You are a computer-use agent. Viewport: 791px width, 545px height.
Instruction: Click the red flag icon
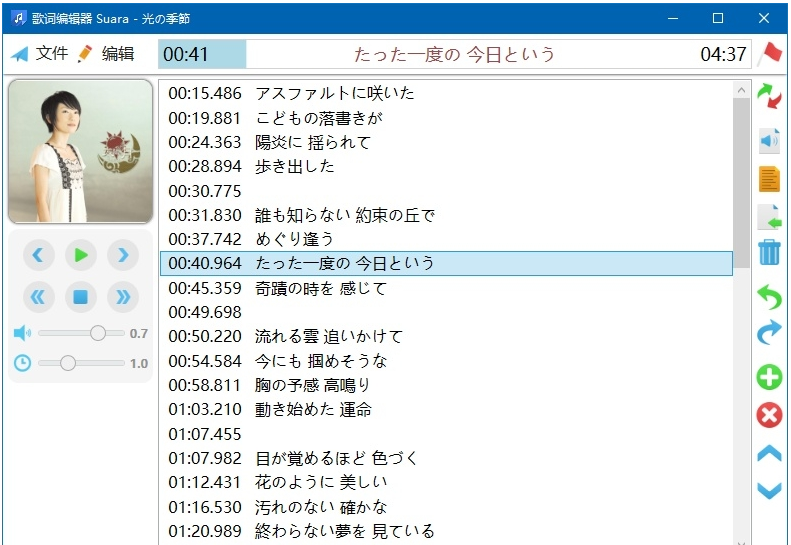tap(770, 53)
